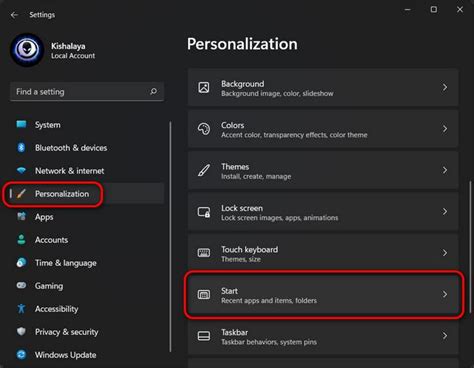The image size is (474, 368).
Task: Open the Taskbar settings title
Action: tap(235, 332)
